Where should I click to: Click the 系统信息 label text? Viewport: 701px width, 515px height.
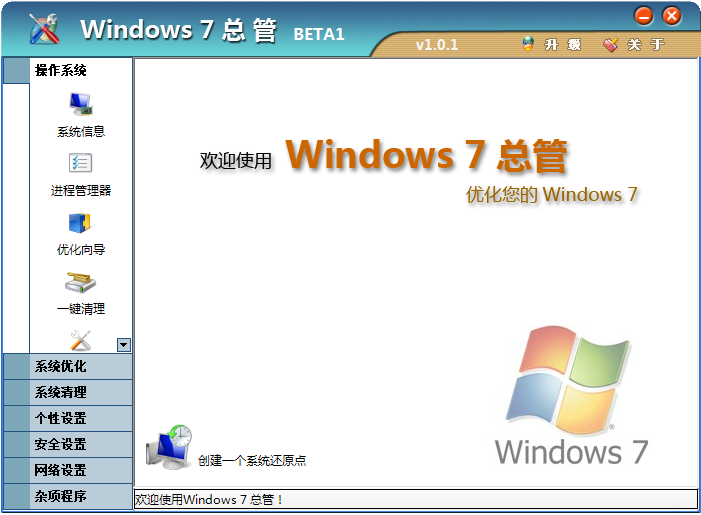81,131
